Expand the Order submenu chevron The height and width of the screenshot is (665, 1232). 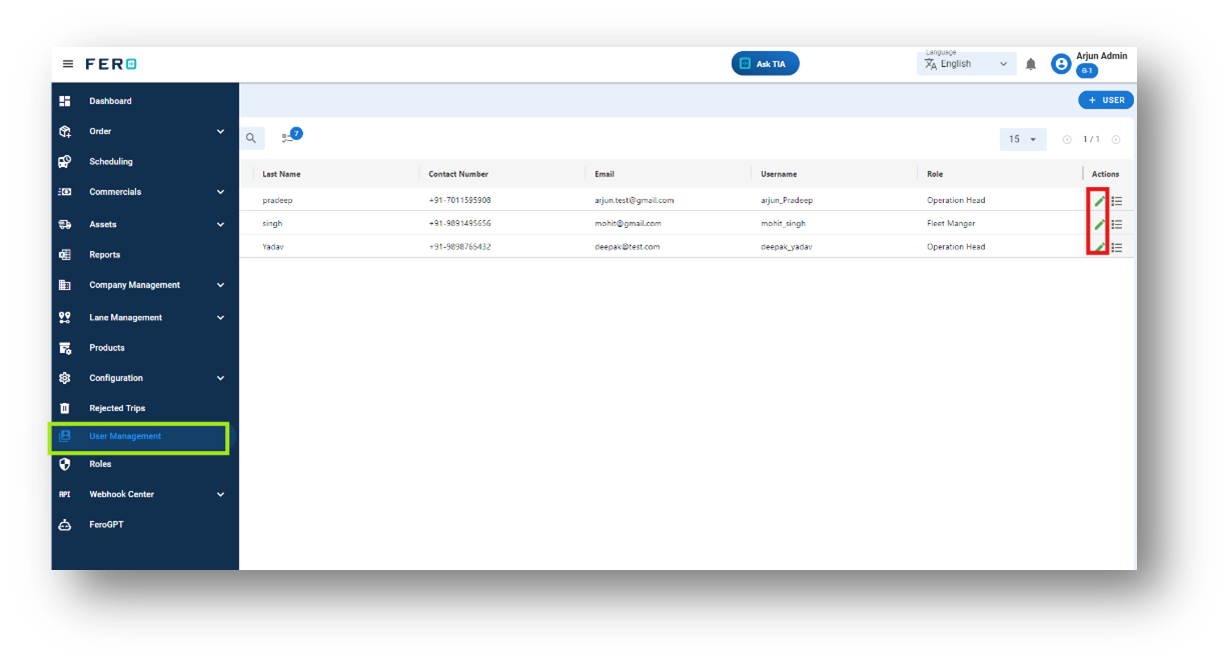coord(221,131)
